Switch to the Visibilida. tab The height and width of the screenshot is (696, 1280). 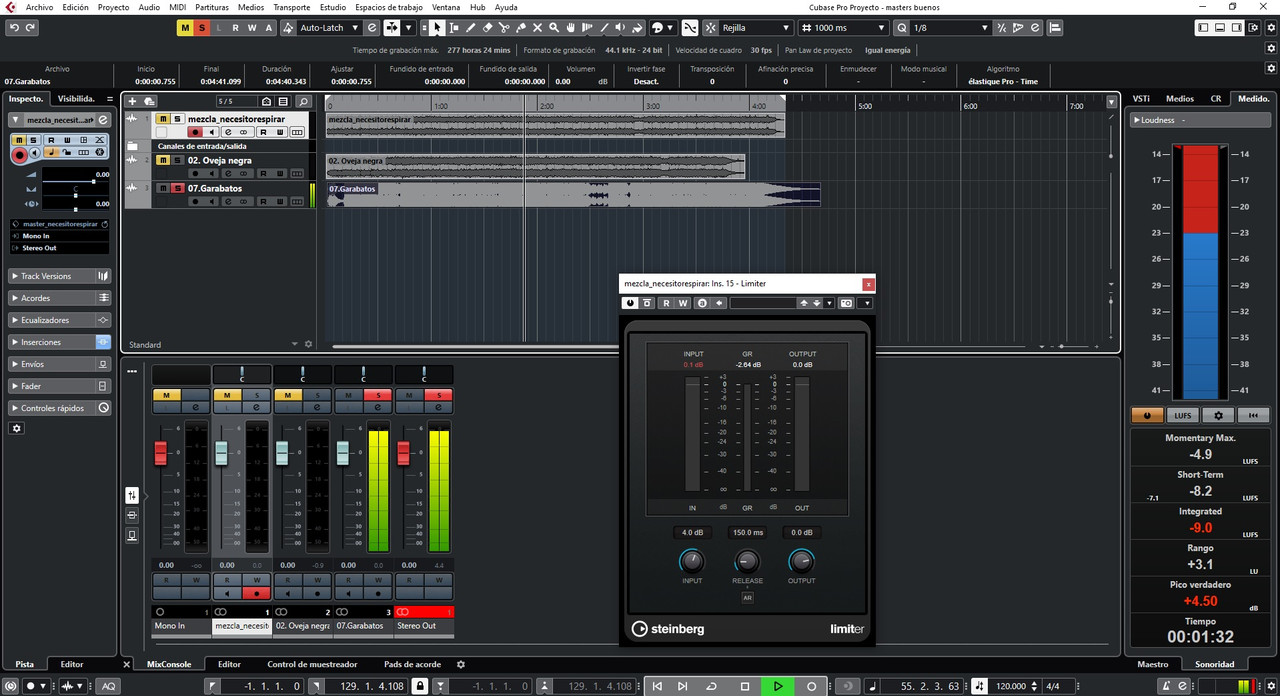tap(76, 98)
